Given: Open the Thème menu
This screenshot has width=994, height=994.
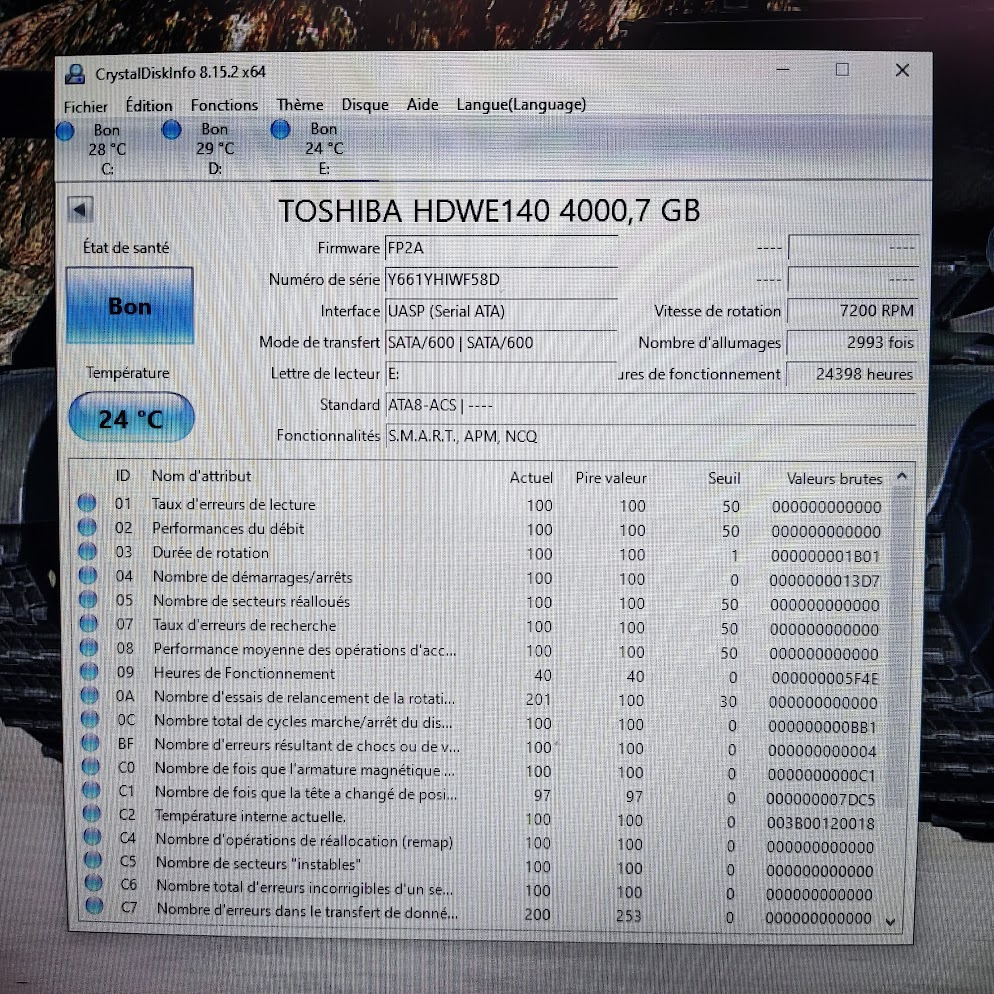Looking at the screenshot, I should tap(300, 104).
